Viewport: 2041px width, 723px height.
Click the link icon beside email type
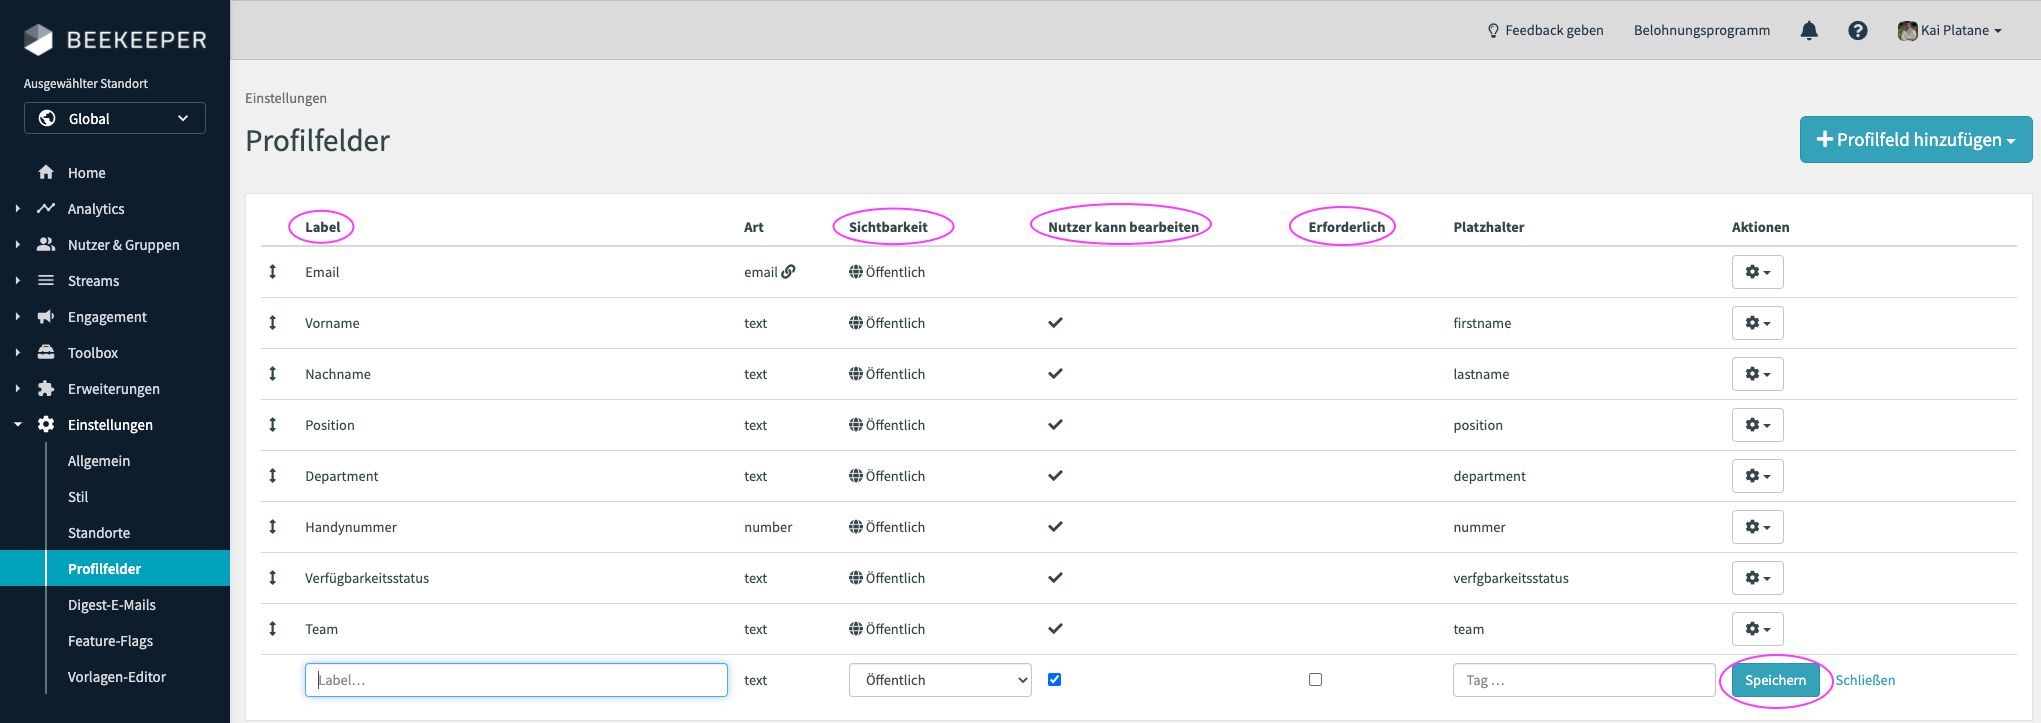(x=789, y=271)
